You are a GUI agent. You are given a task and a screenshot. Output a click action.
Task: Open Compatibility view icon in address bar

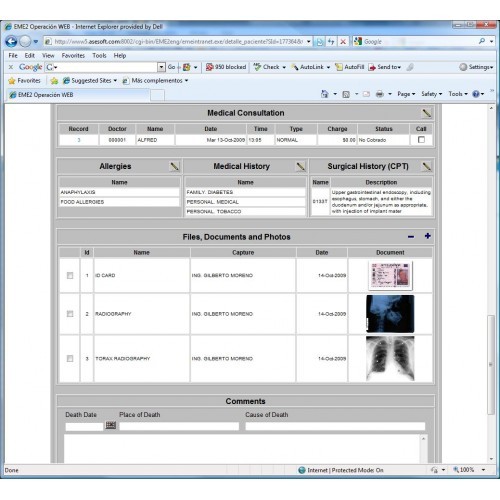click(320, 42)
